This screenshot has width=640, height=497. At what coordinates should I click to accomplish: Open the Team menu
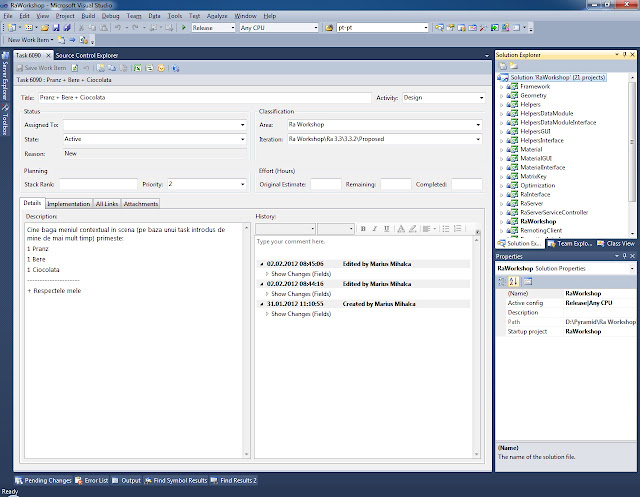[133, 16]
